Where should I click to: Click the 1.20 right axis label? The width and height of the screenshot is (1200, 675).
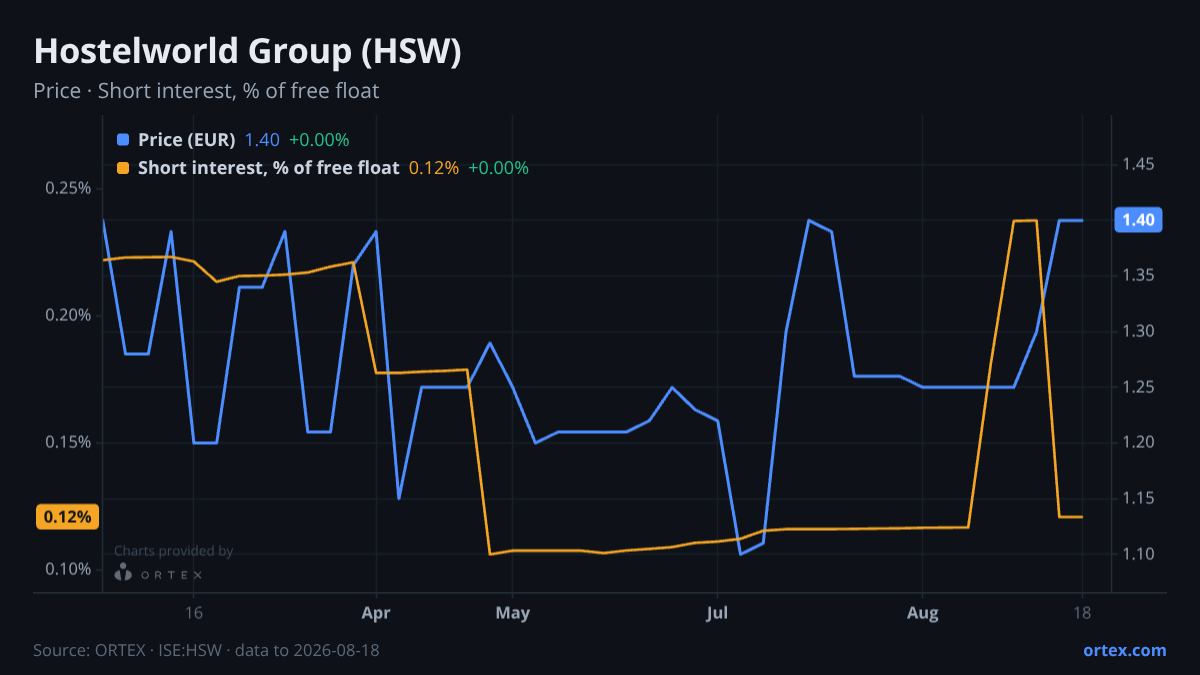click(x=1138, y=442)
